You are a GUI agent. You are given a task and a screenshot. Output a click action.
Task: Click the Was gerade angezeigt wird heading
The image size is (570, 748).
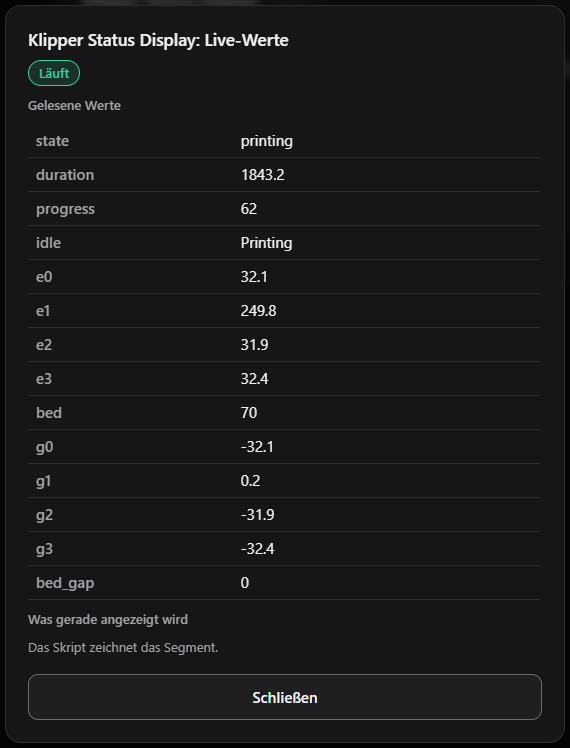point(108,619)
